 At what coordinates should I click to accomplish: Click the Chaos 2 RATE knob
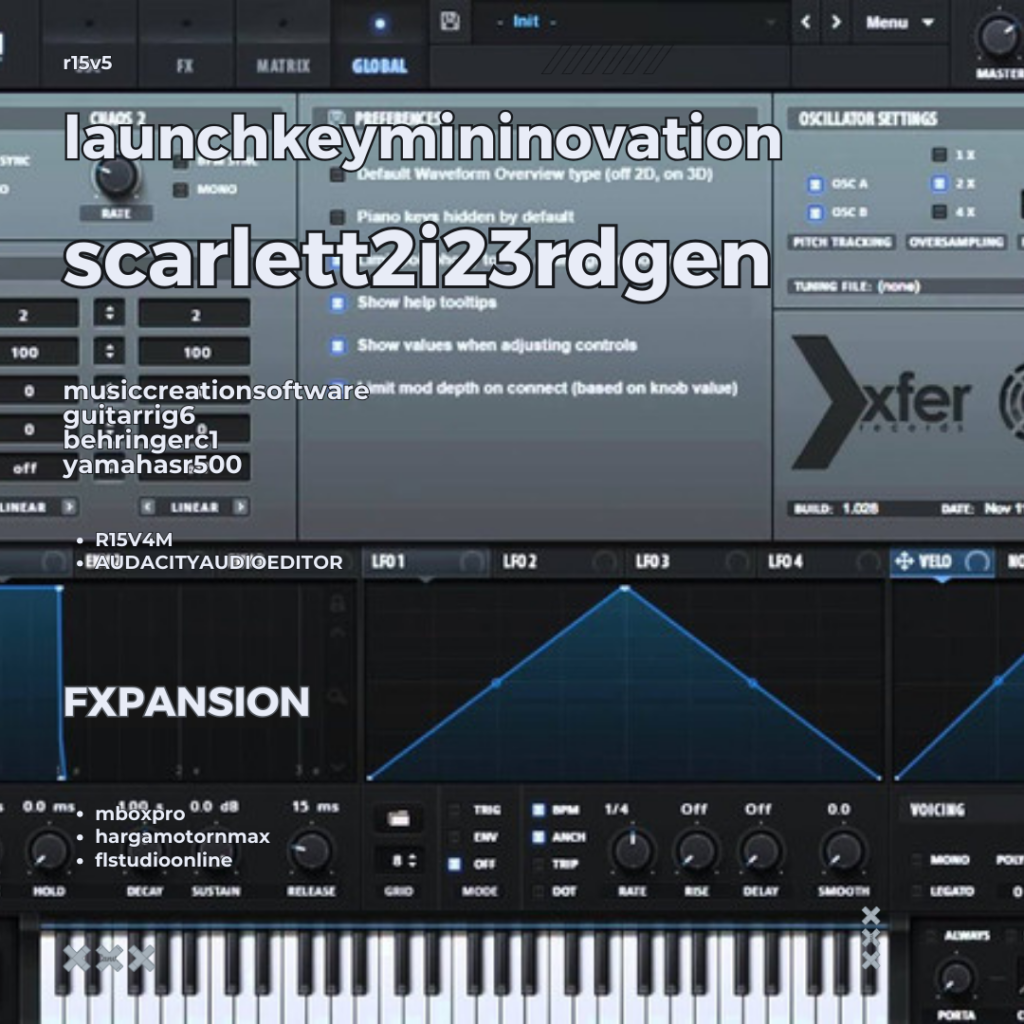click(116, 176)
